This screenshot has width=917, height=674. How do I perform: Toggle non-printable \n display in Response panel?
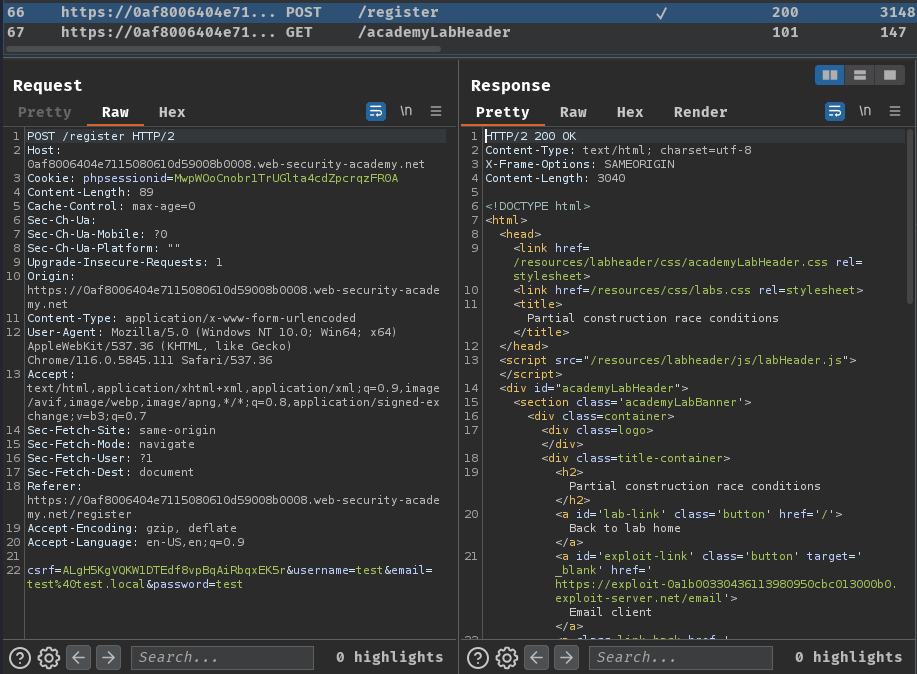(x=865, y=111)
